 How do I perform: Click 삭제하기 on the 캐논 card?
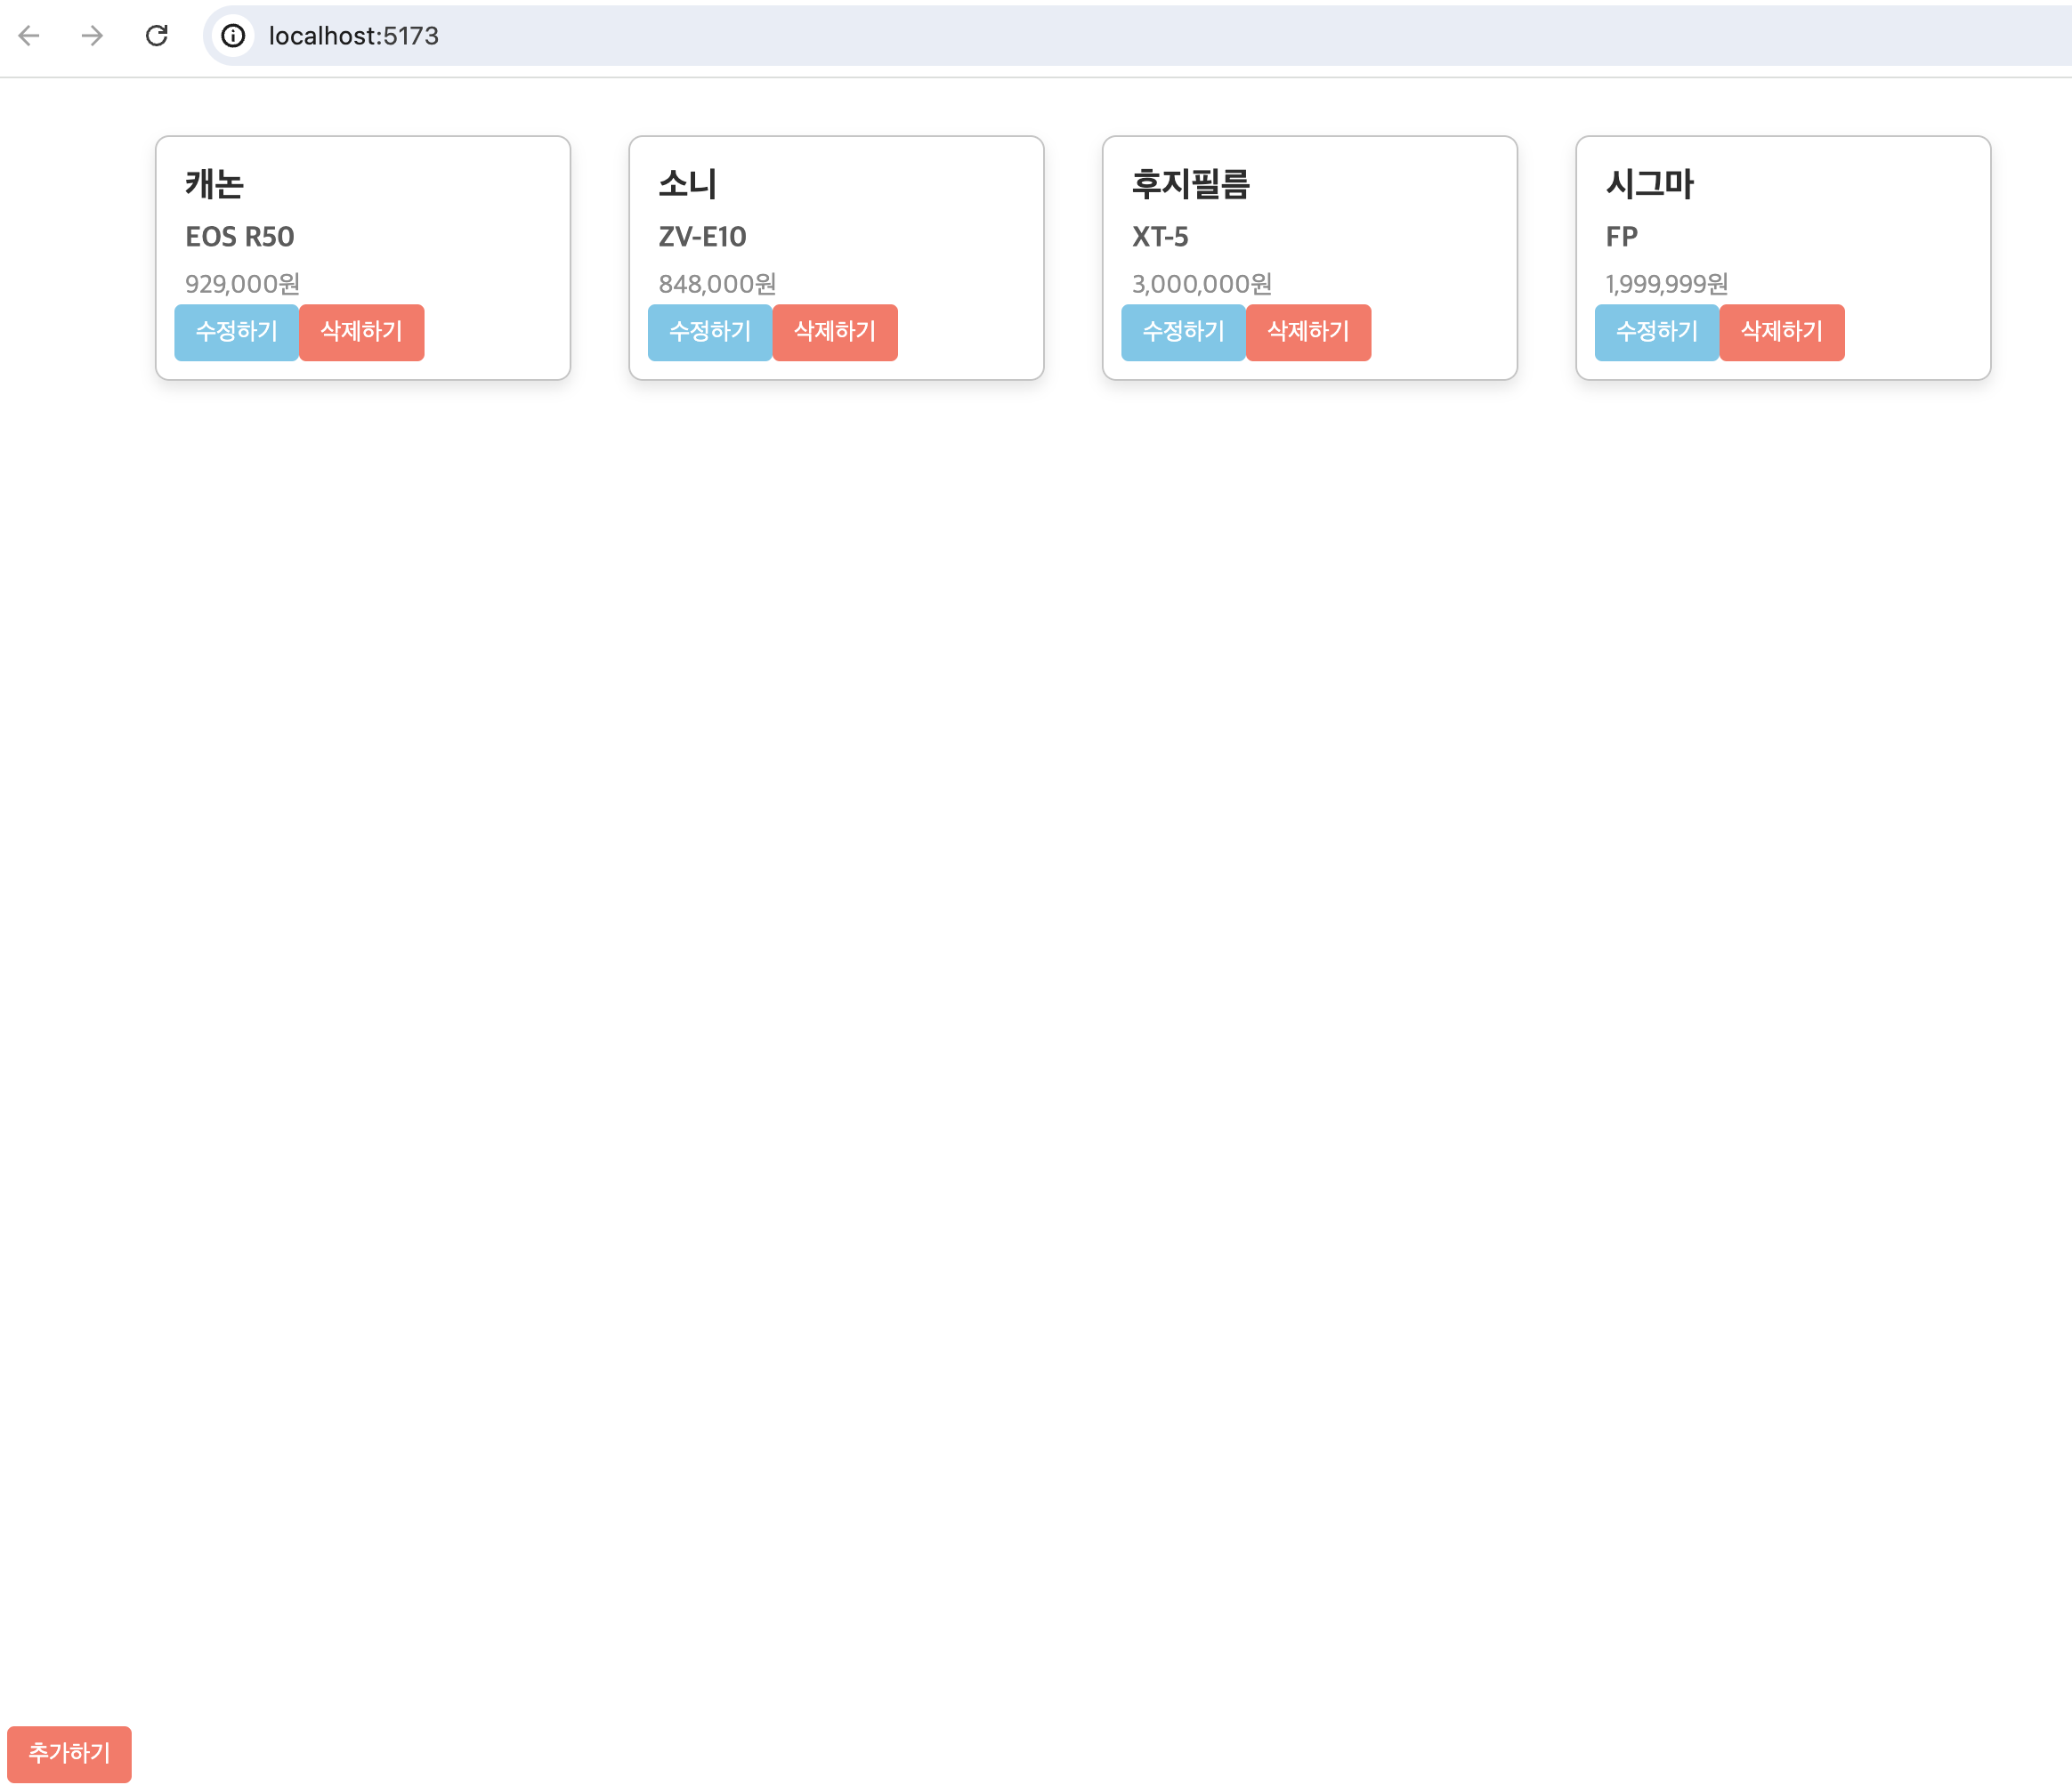[361, 332]
